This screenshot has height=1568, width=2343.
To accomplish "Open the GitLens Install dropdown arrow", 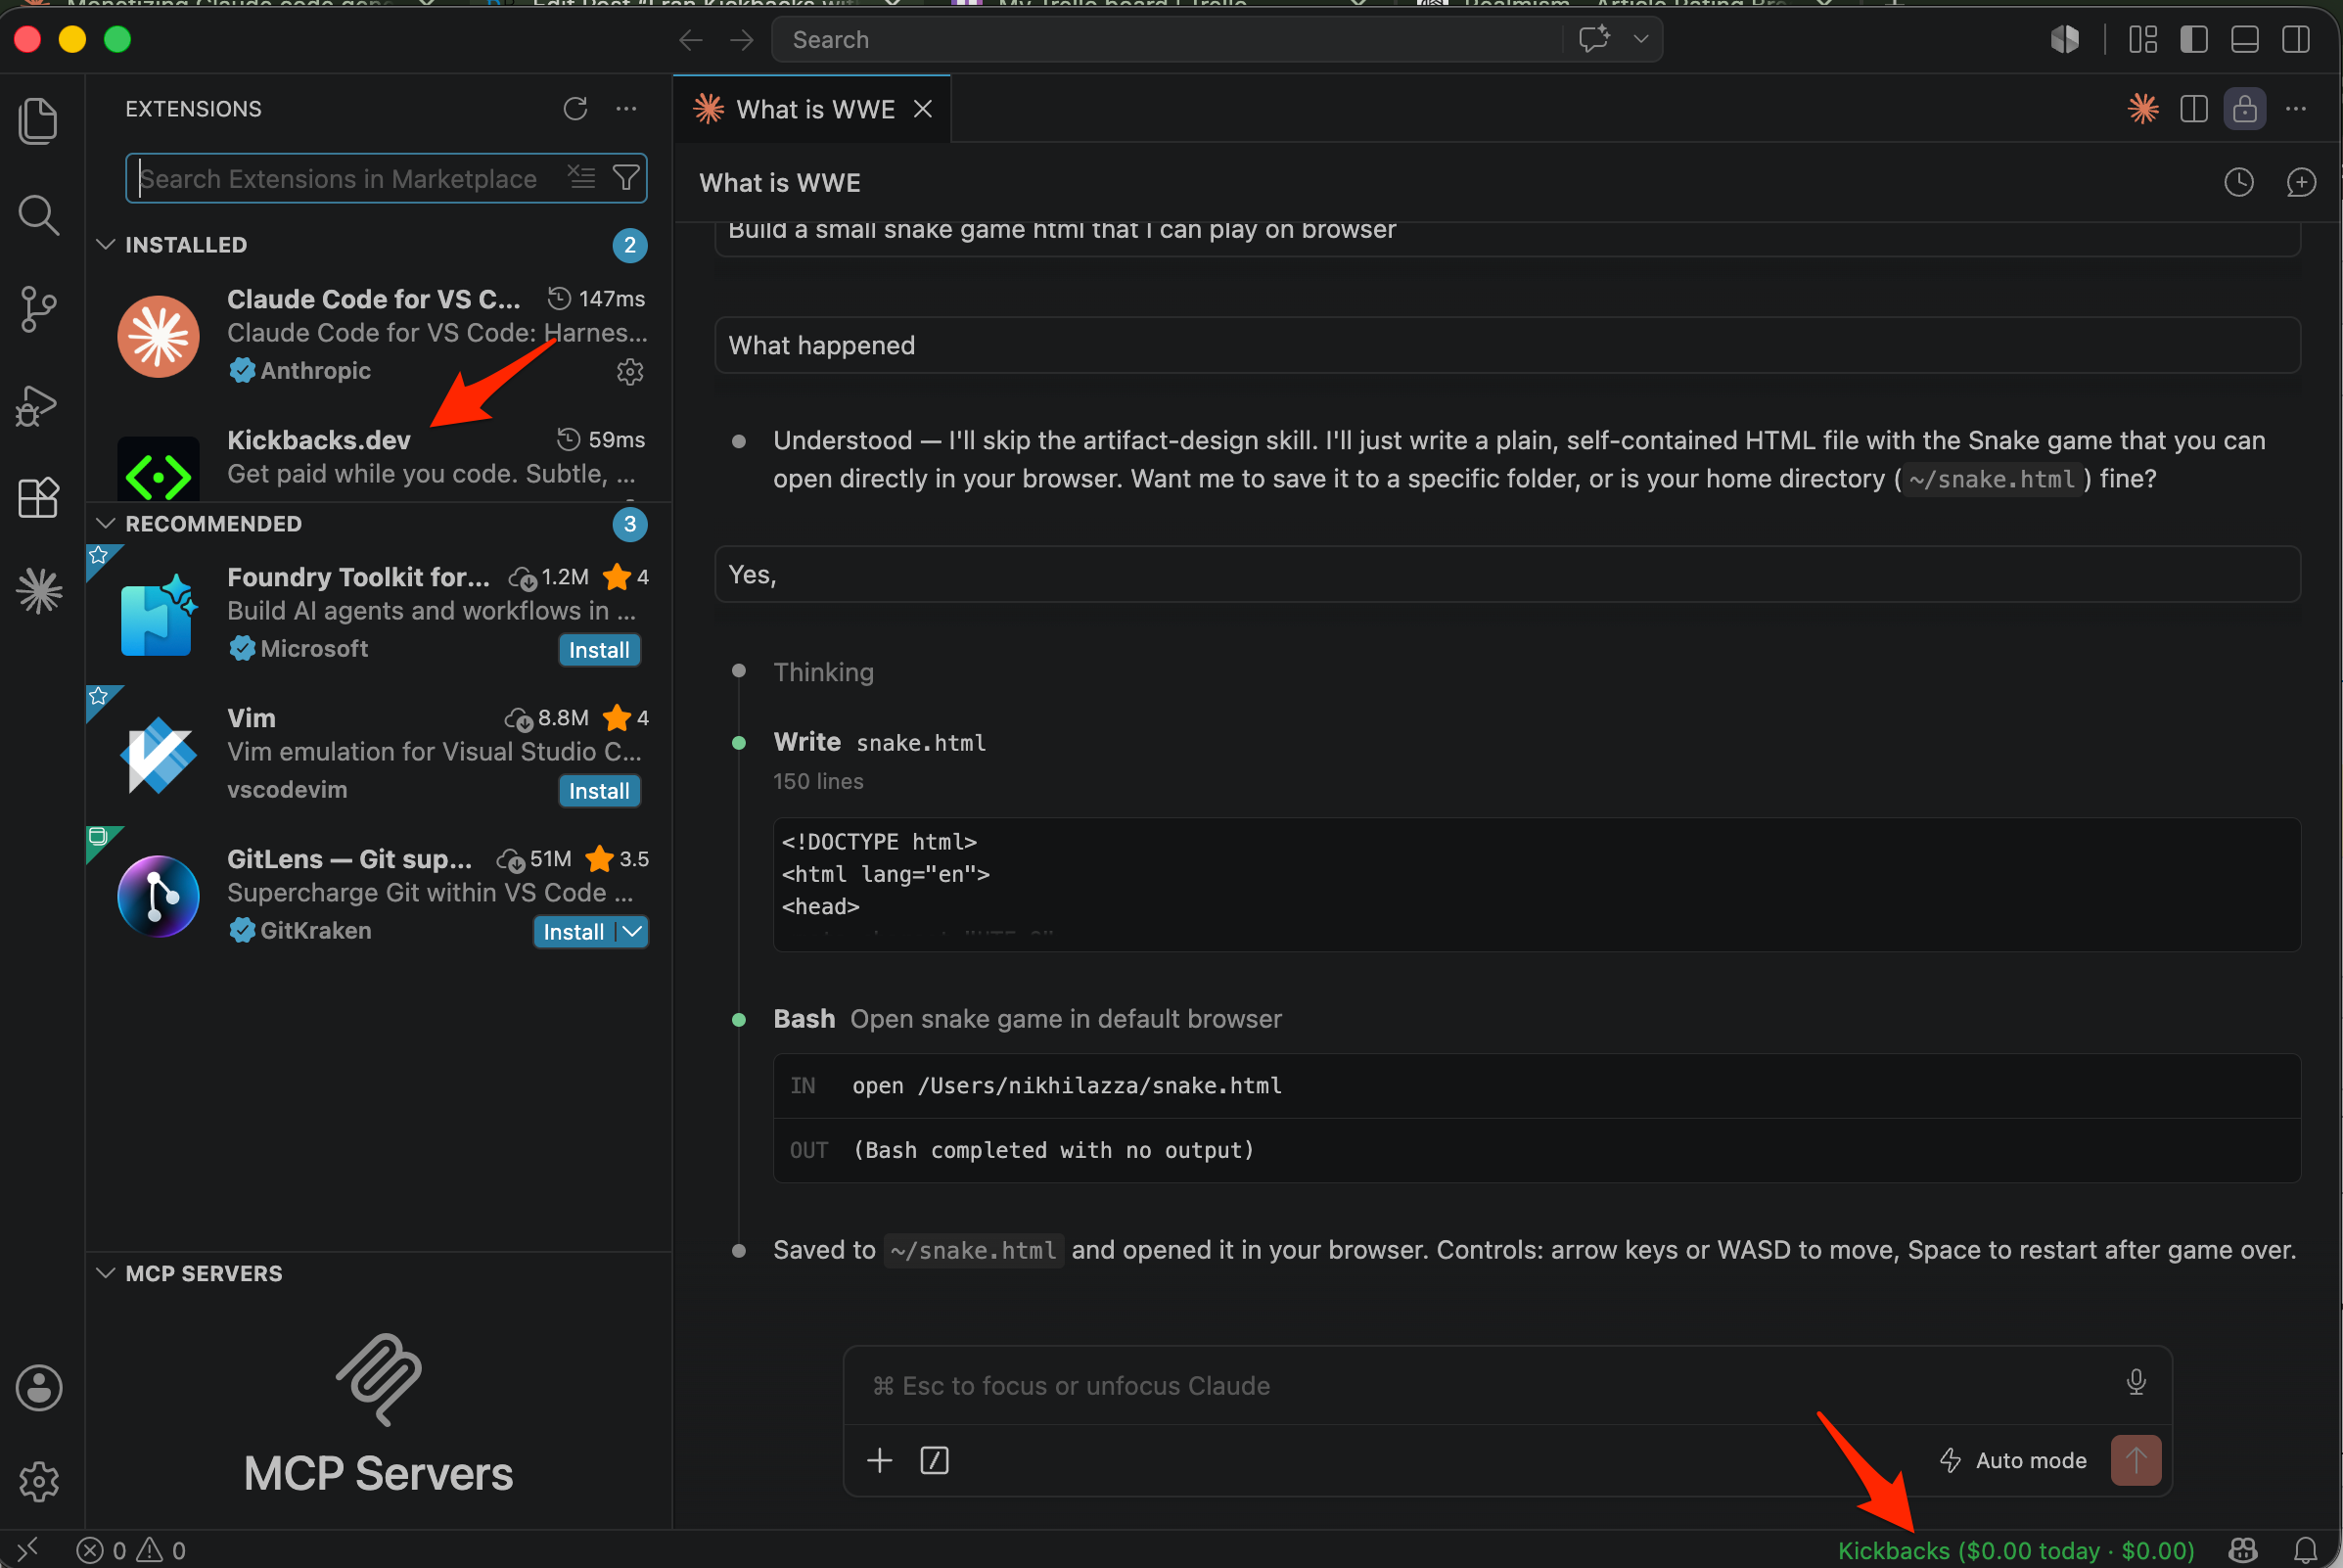I will [633, 932].
